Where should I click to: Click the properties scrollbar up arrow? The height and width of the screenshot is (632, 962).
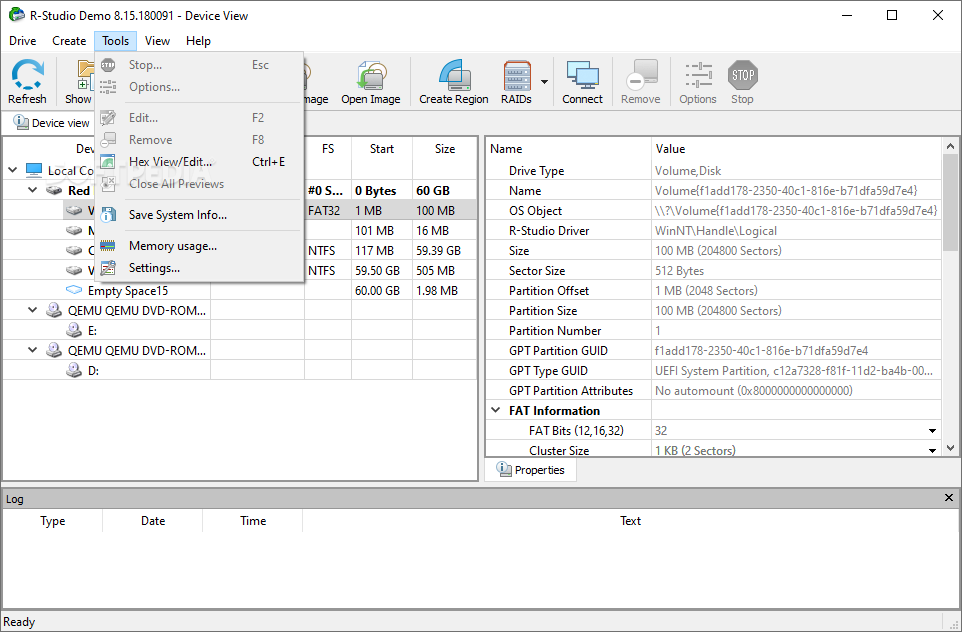pos(950,146)
